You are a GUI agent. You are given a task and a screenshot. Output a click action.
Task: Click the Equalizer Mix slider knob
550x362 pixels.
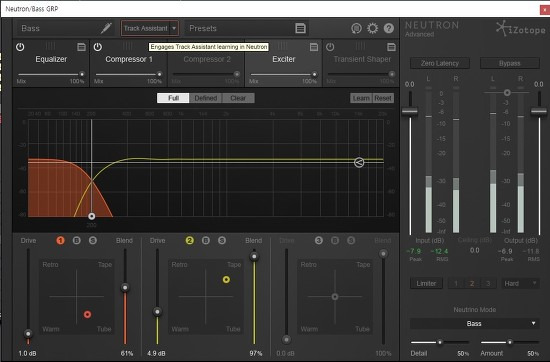click(82, 74)
